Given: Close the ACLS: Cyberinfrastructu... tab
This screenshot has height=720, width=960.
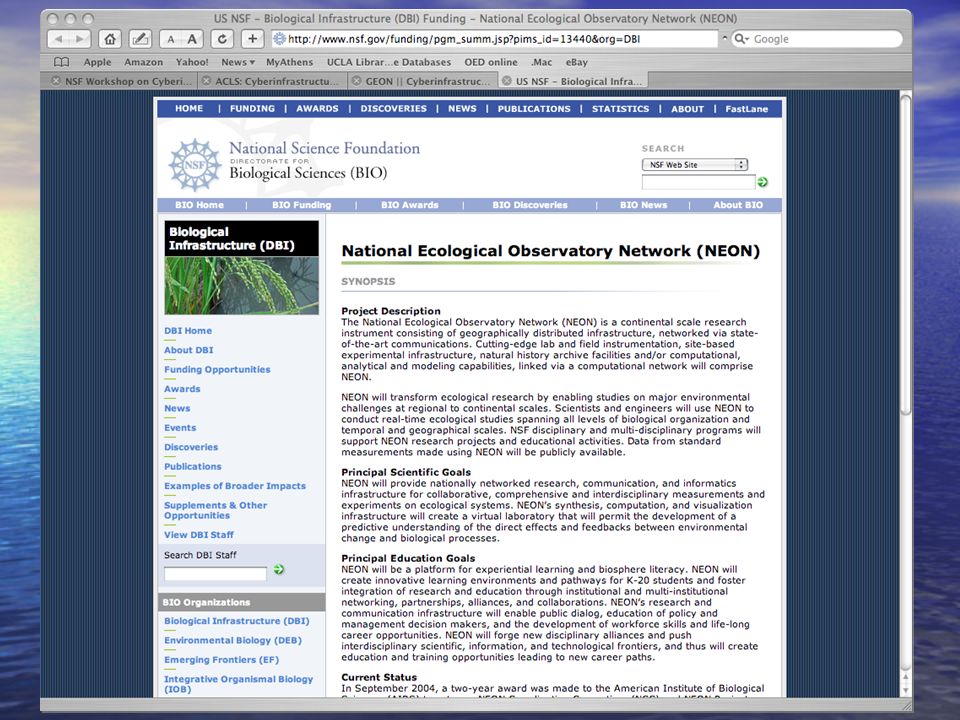Looking at the screenshot, I should [206, 81].
